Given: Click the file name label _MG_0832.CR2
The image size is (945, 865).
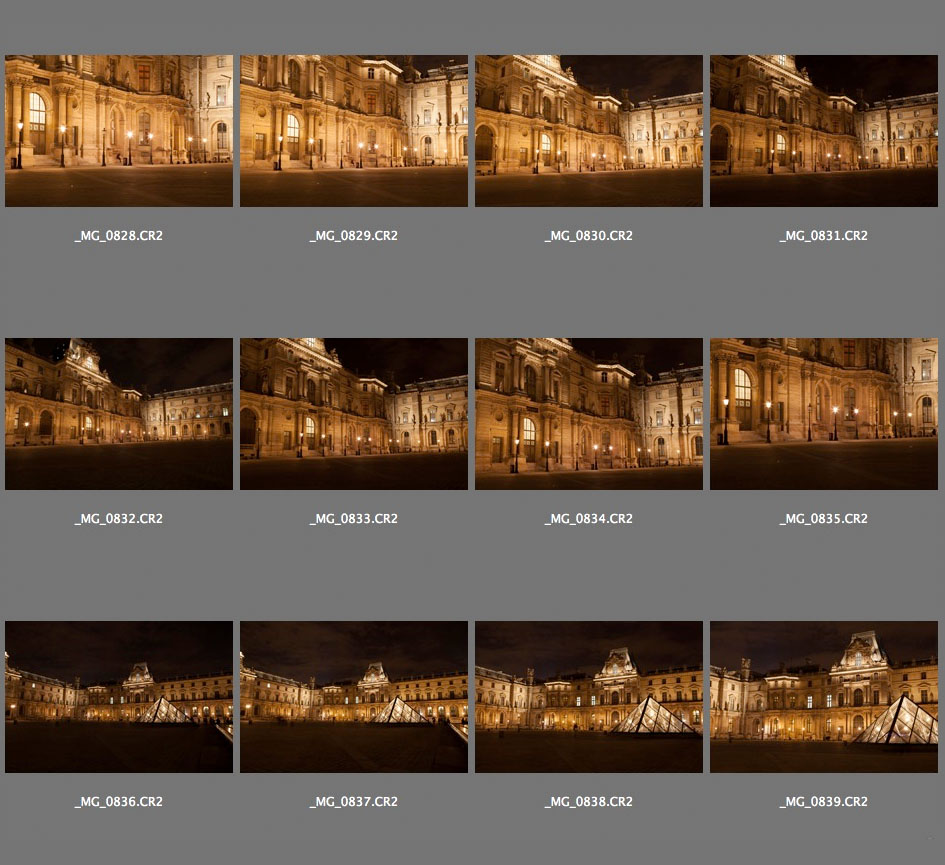Looking at the screenshot, I should pyautogui.click(x=119, y=519).
